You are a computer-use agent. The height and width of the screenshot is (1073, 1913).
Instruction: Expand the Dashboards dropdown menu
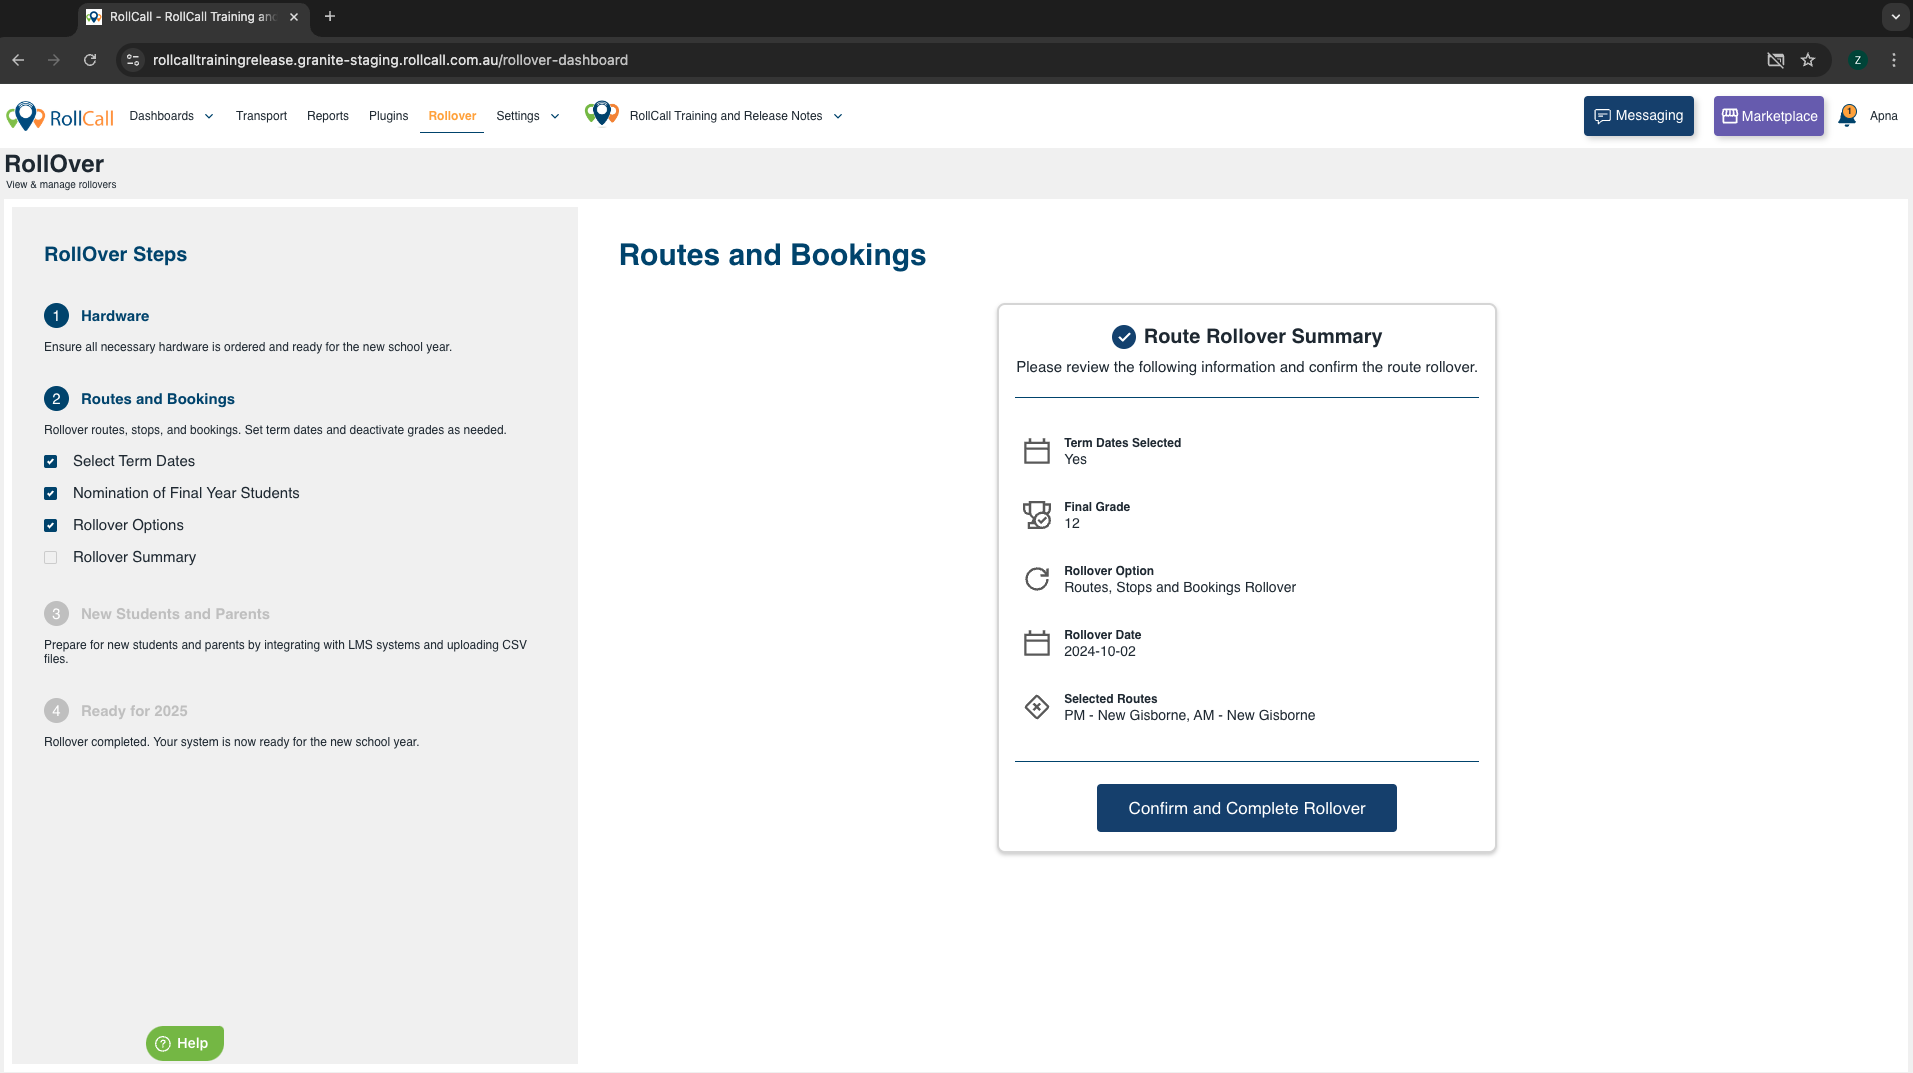pos(172,116)
